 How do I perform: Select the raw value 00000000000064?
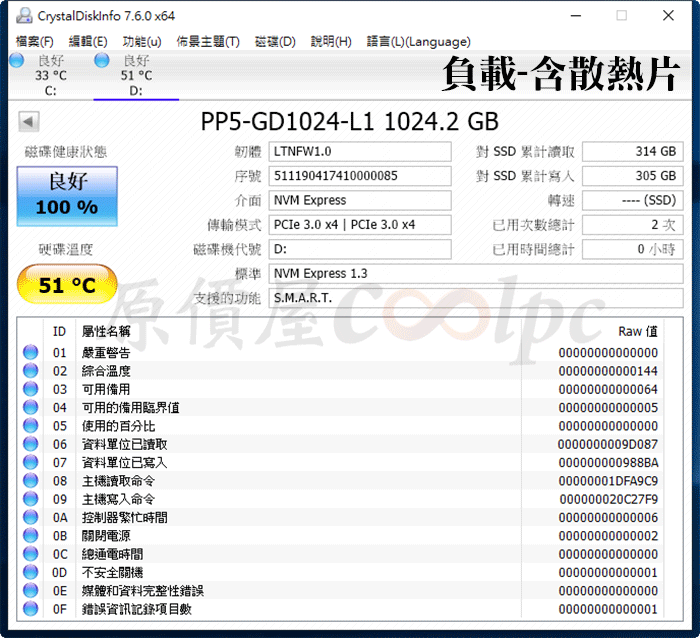(608, 389)
